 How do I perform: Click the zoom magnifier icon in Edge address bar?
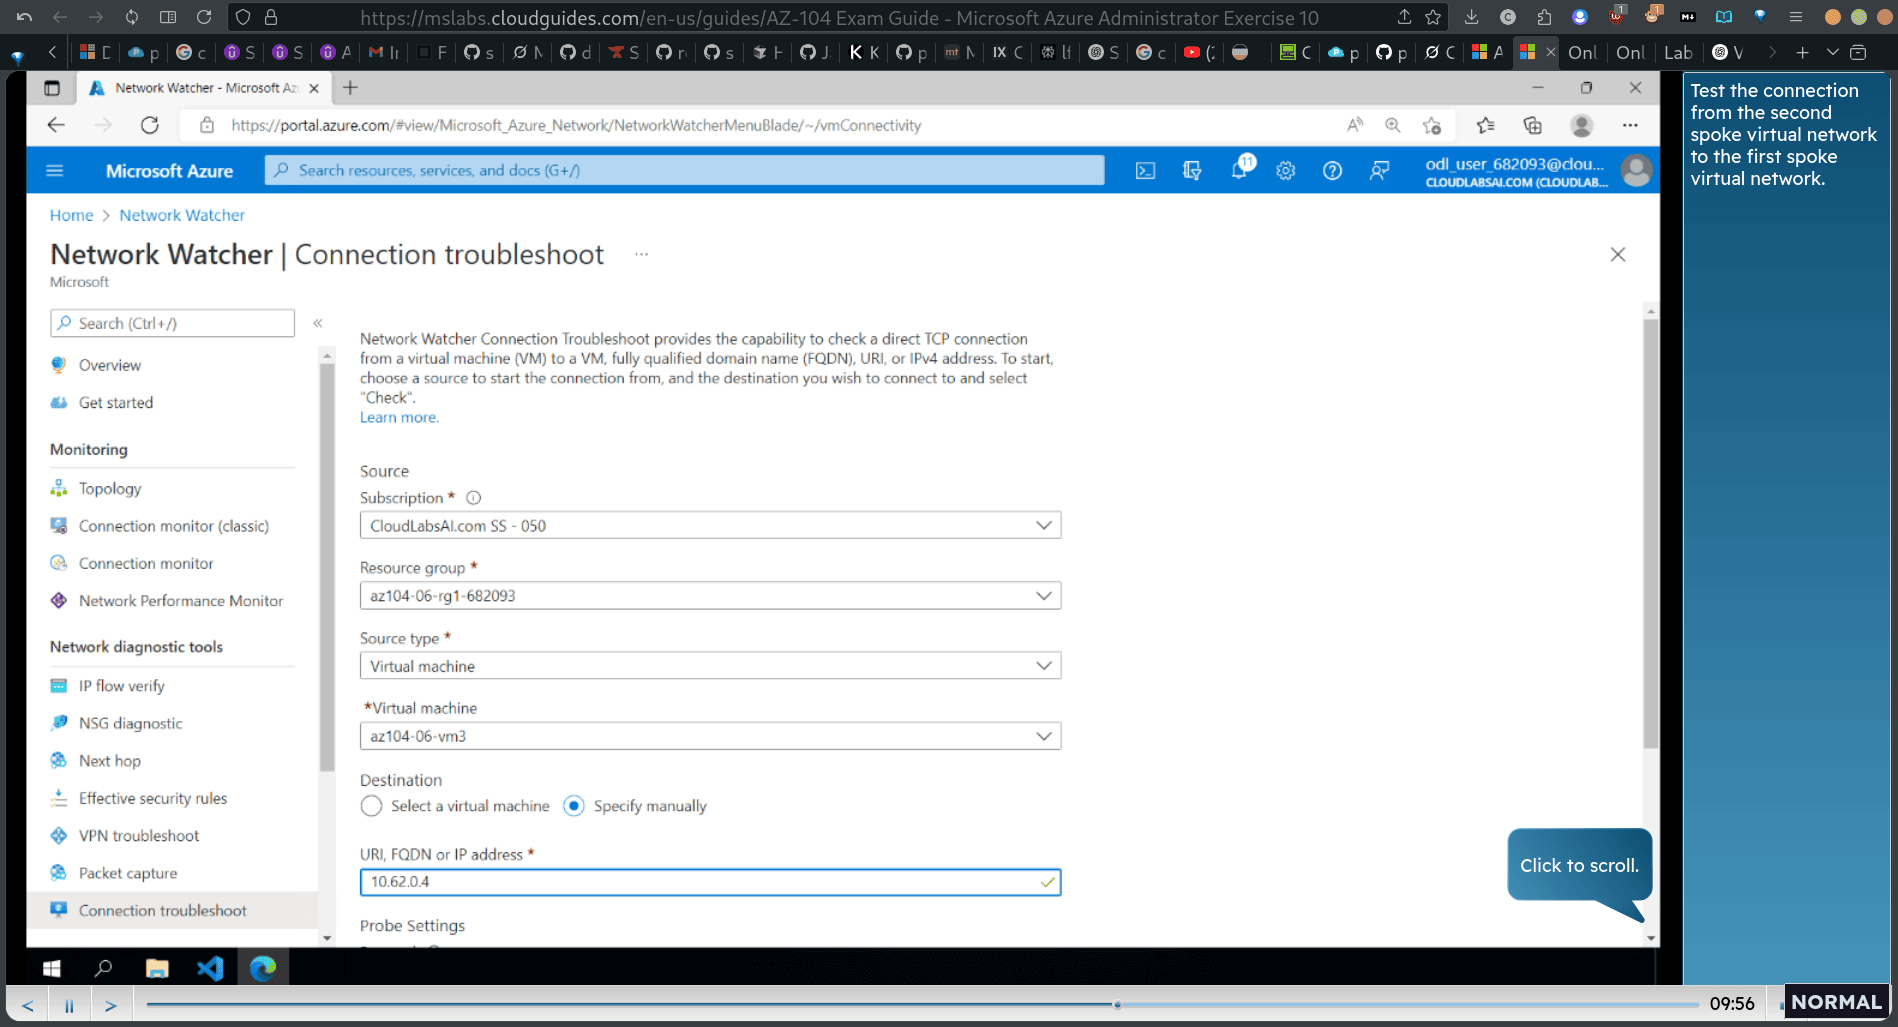tap(1392, 125)
